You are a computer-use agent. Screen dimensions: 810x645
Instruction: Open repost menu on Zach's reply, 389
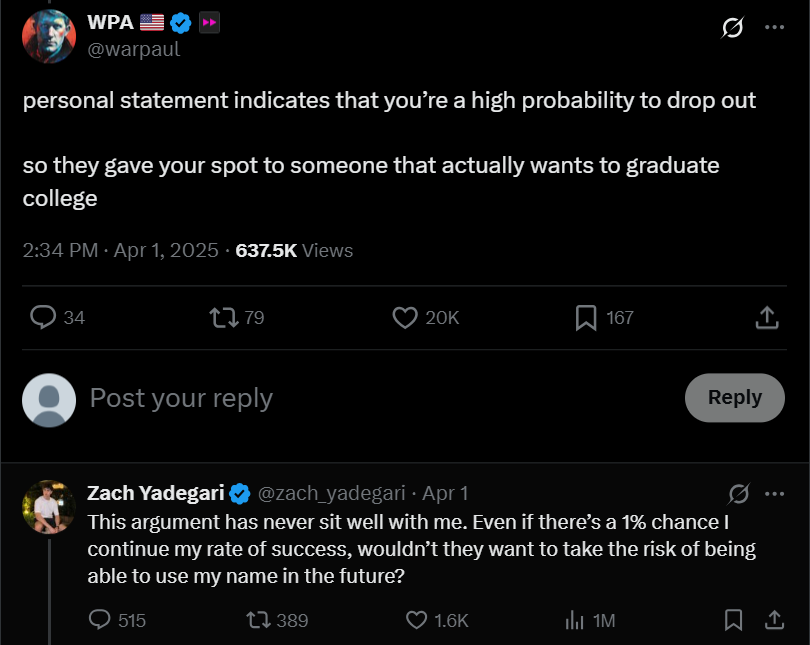point(257,620)
